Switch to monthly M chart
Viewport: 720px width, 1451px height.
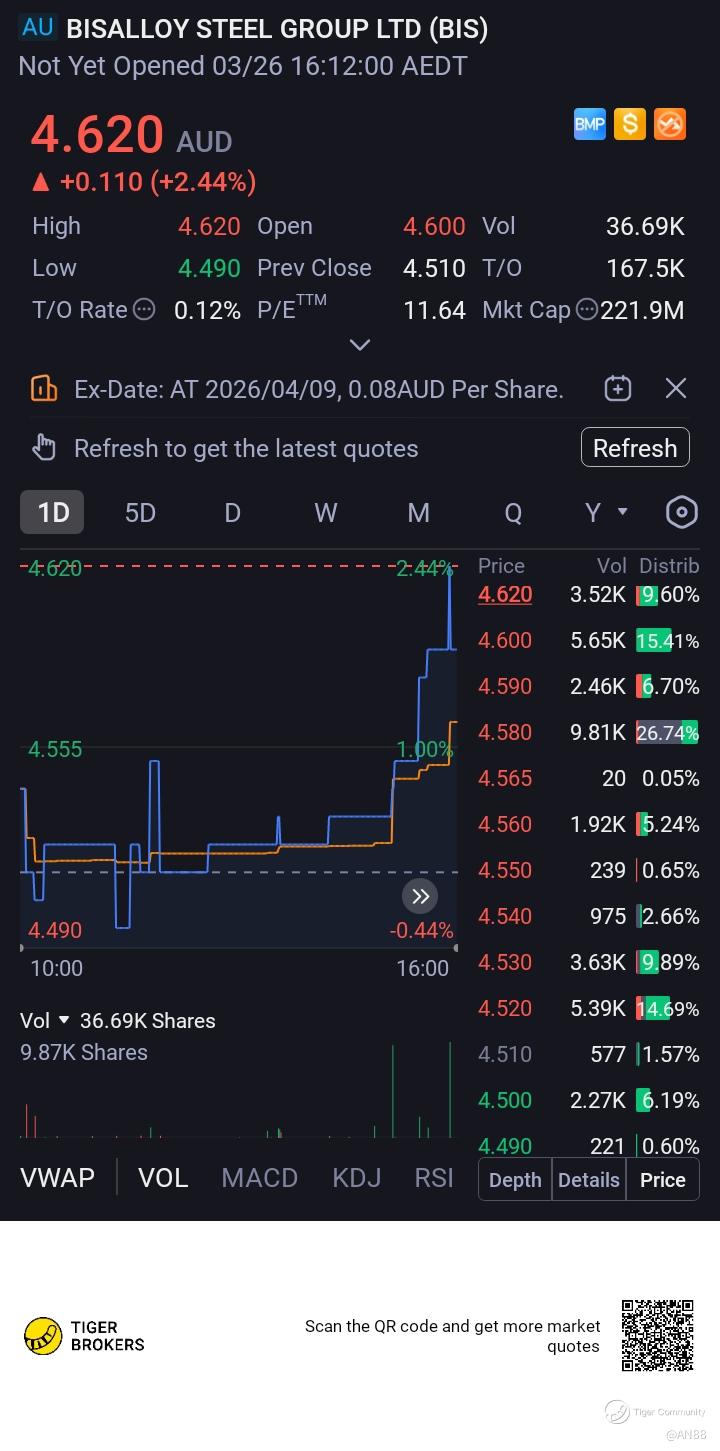click(418, 513)
